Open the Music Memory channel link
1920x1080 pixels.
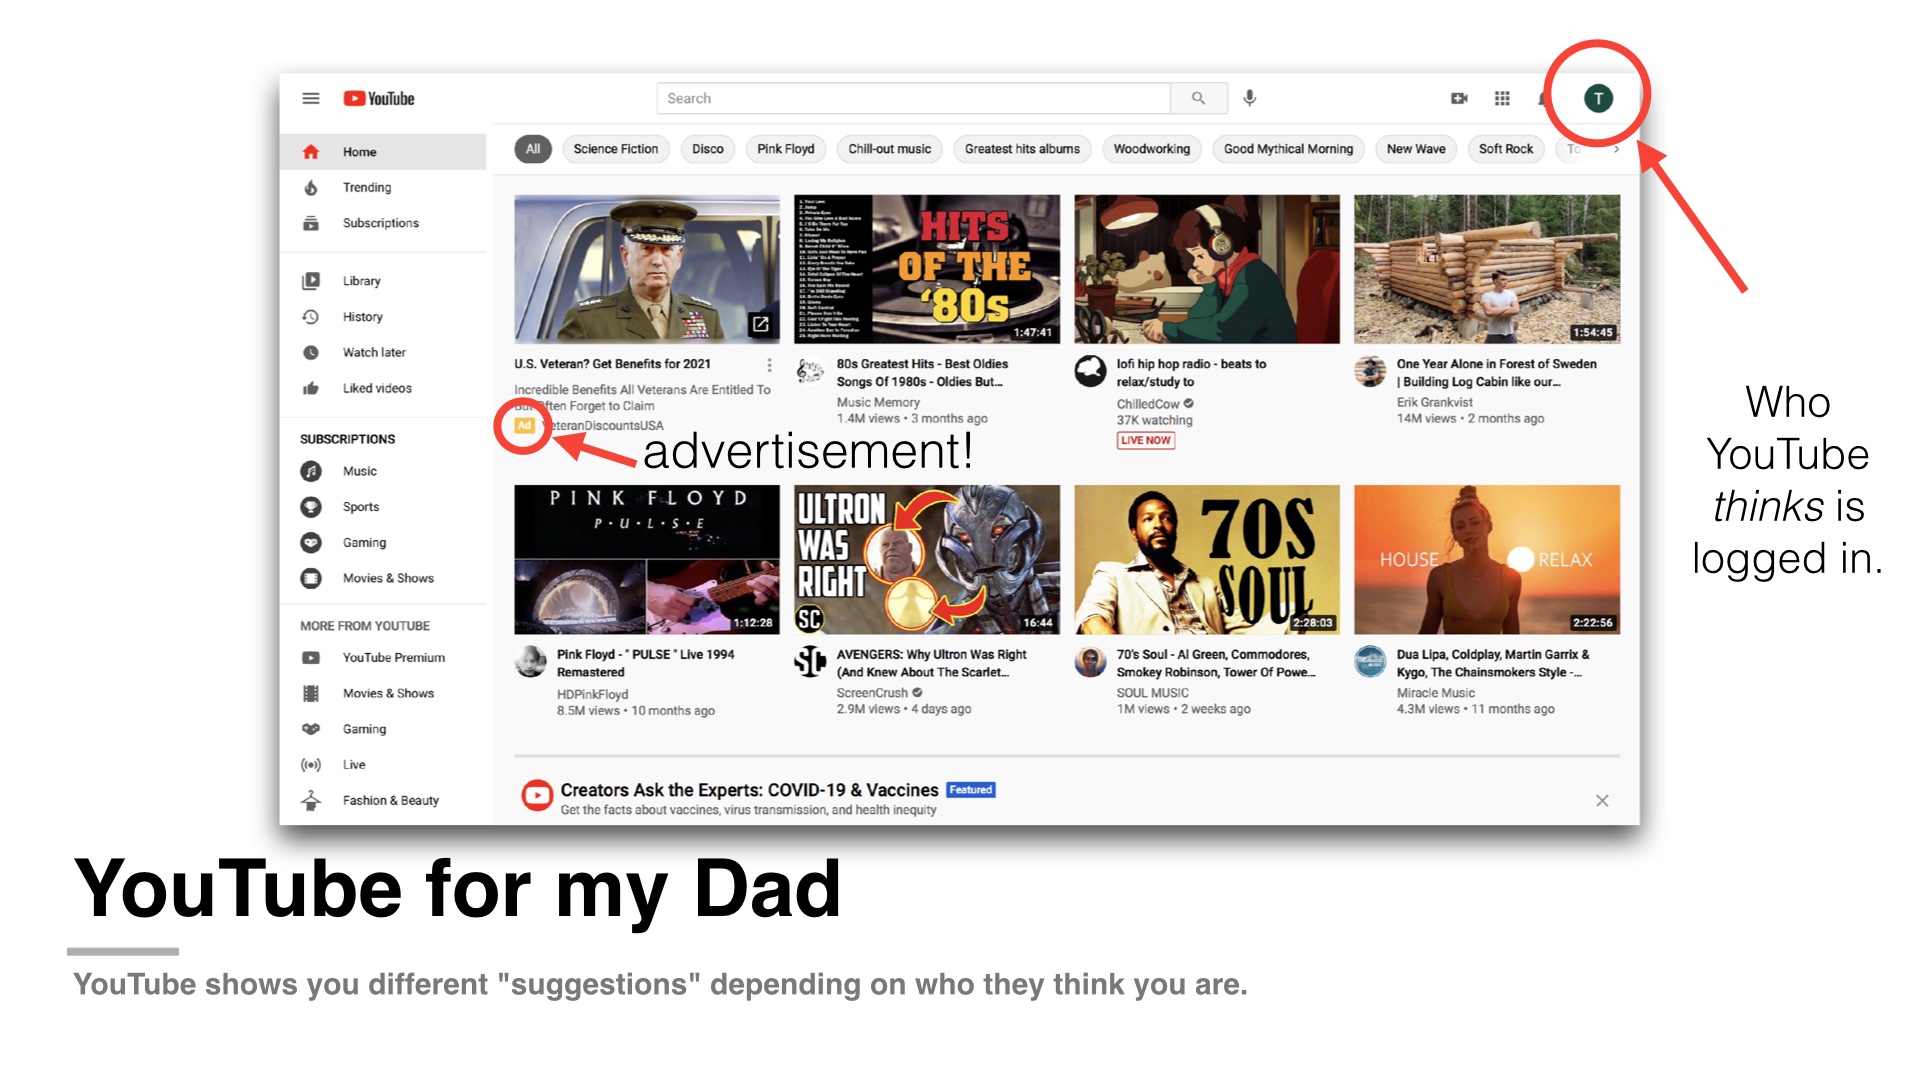(x=878, y=402)
